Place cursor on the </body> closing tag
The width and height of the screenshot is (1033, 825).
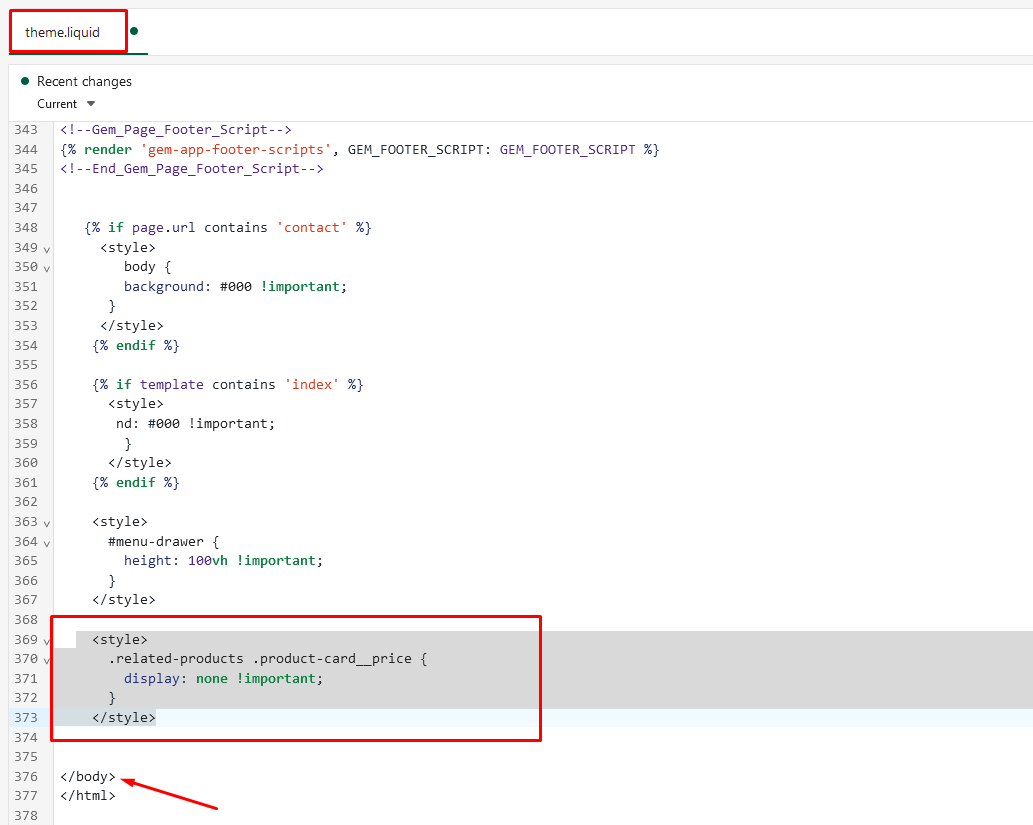pyautogui.click(x=88, y=776)
